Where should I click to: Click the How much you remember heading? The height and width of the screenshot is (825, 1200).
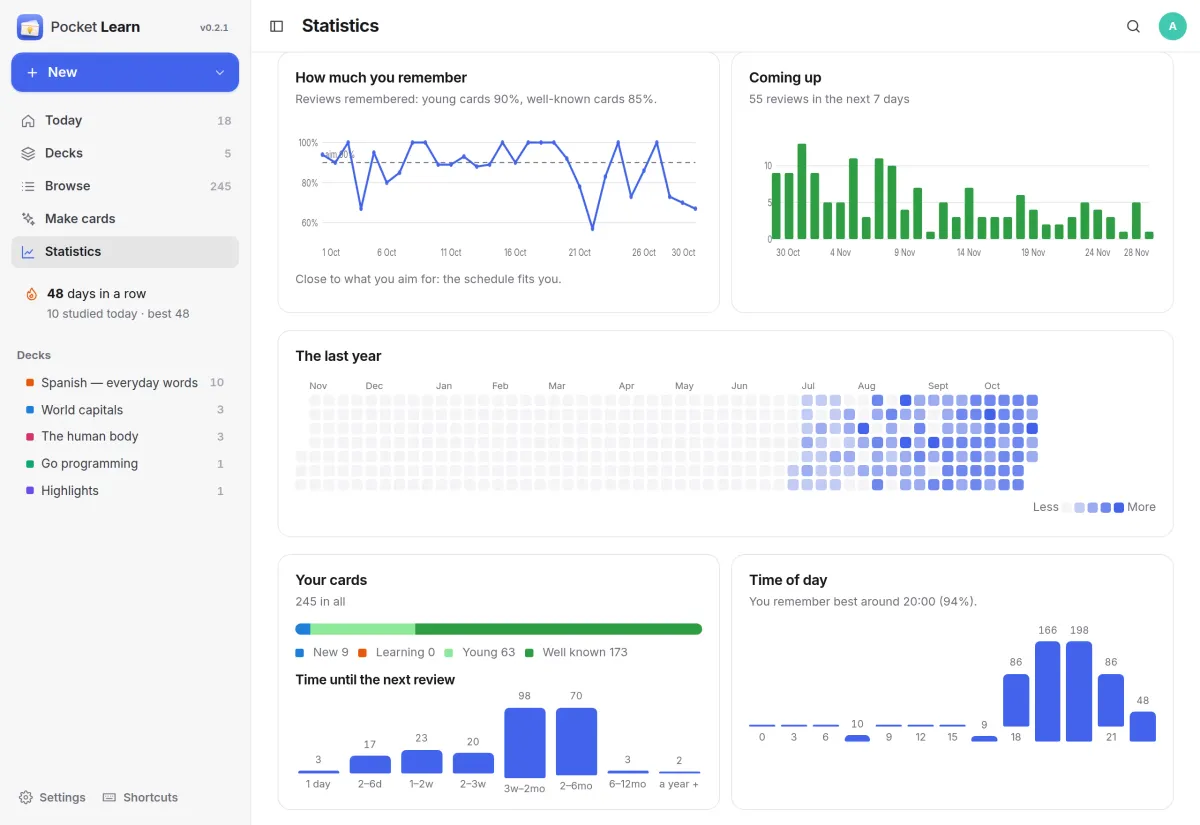click(381, 77)
